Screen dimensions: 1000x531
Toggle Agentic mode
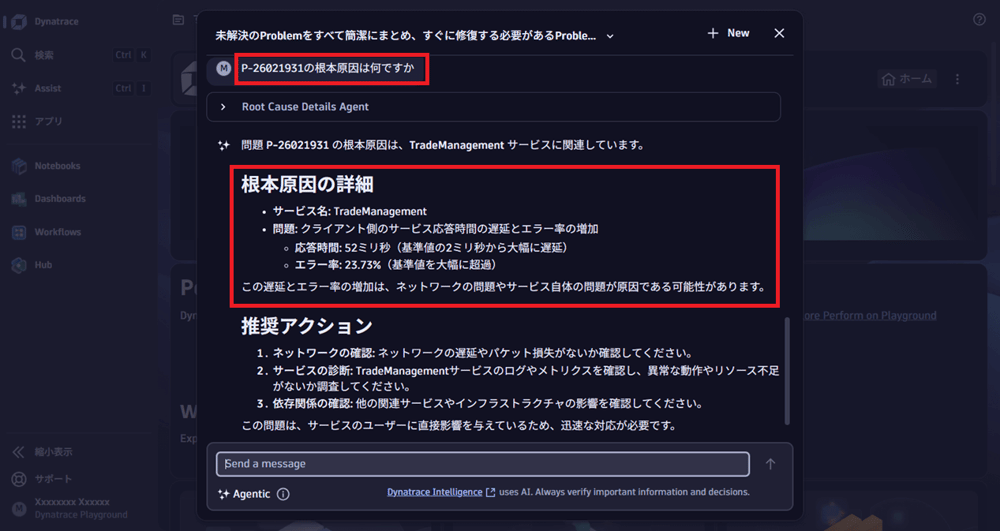pyautogui.click(x=244, y=494)
